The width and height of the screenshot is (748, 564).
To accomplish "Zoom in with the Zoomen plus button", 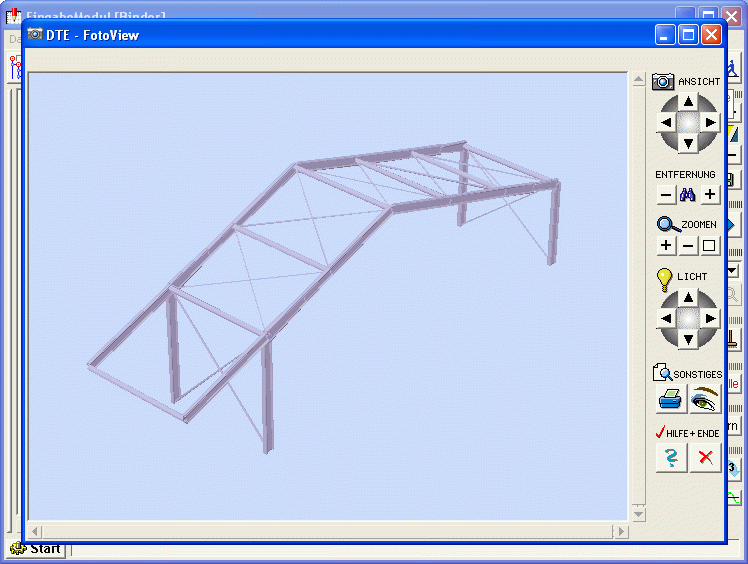I will 666,246.
